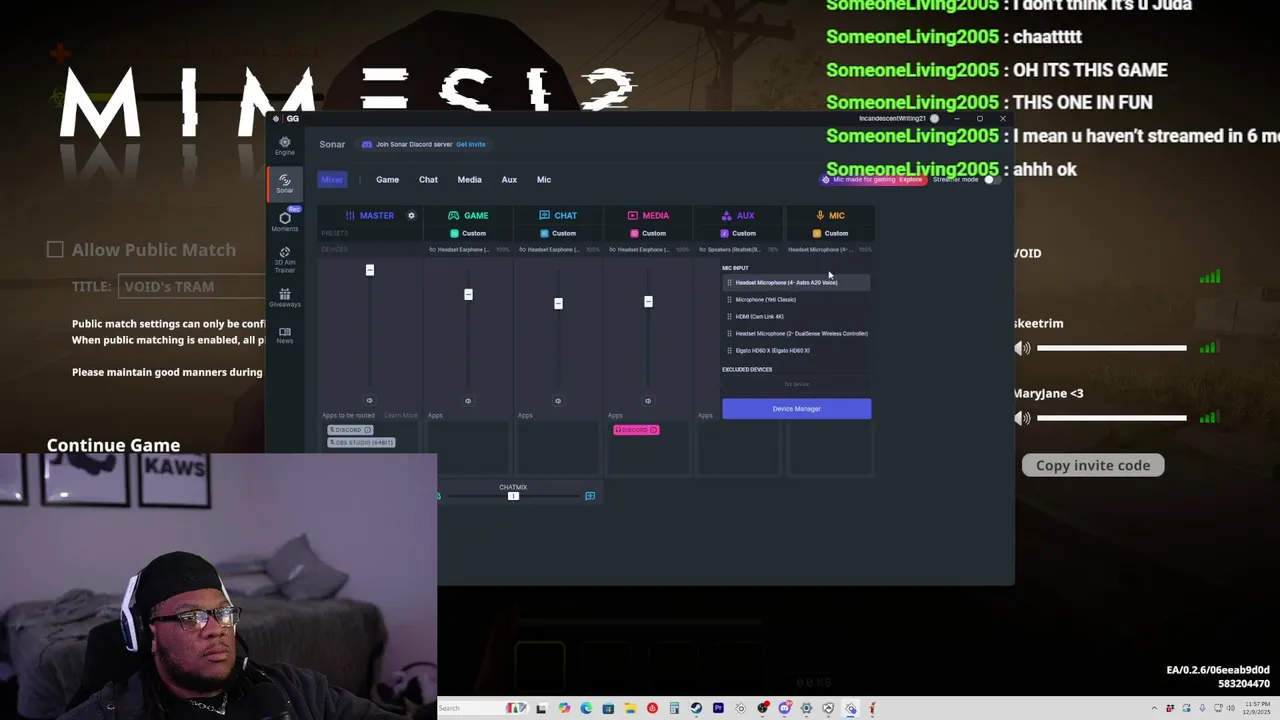Screen dimensions: 1280x720
Task: Open Microsoft Edge from the taskbar
Action: 586,708
